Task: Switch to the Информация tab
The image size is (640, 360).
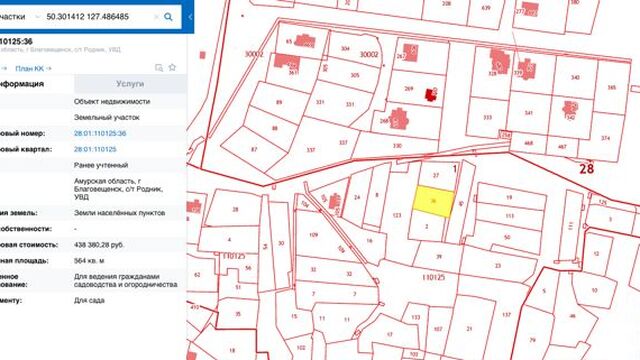Action: point(21,84)
